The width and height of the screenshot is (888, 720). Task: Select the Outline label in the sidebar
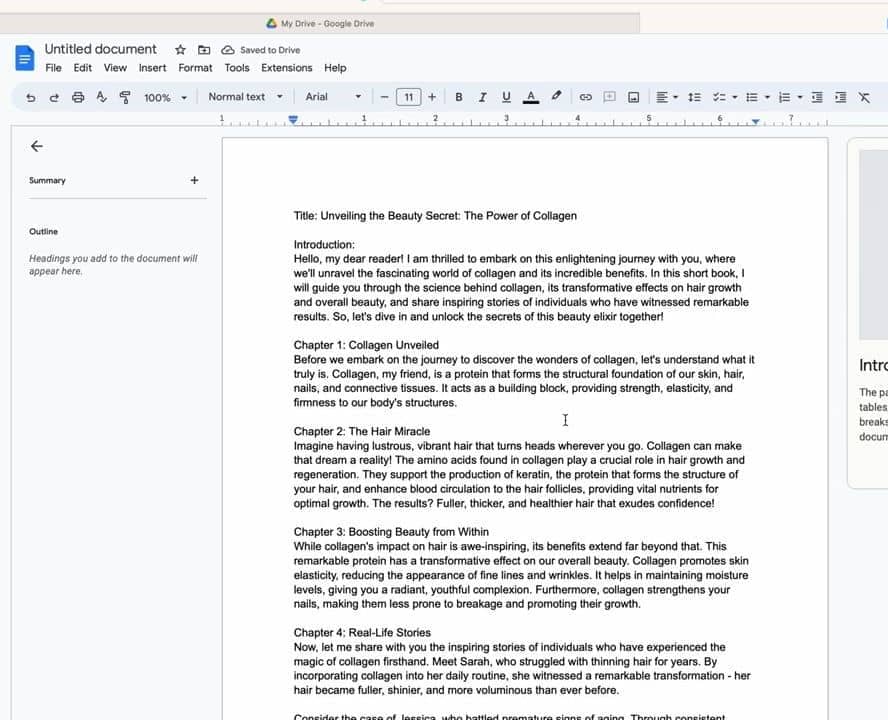(43, 232)
